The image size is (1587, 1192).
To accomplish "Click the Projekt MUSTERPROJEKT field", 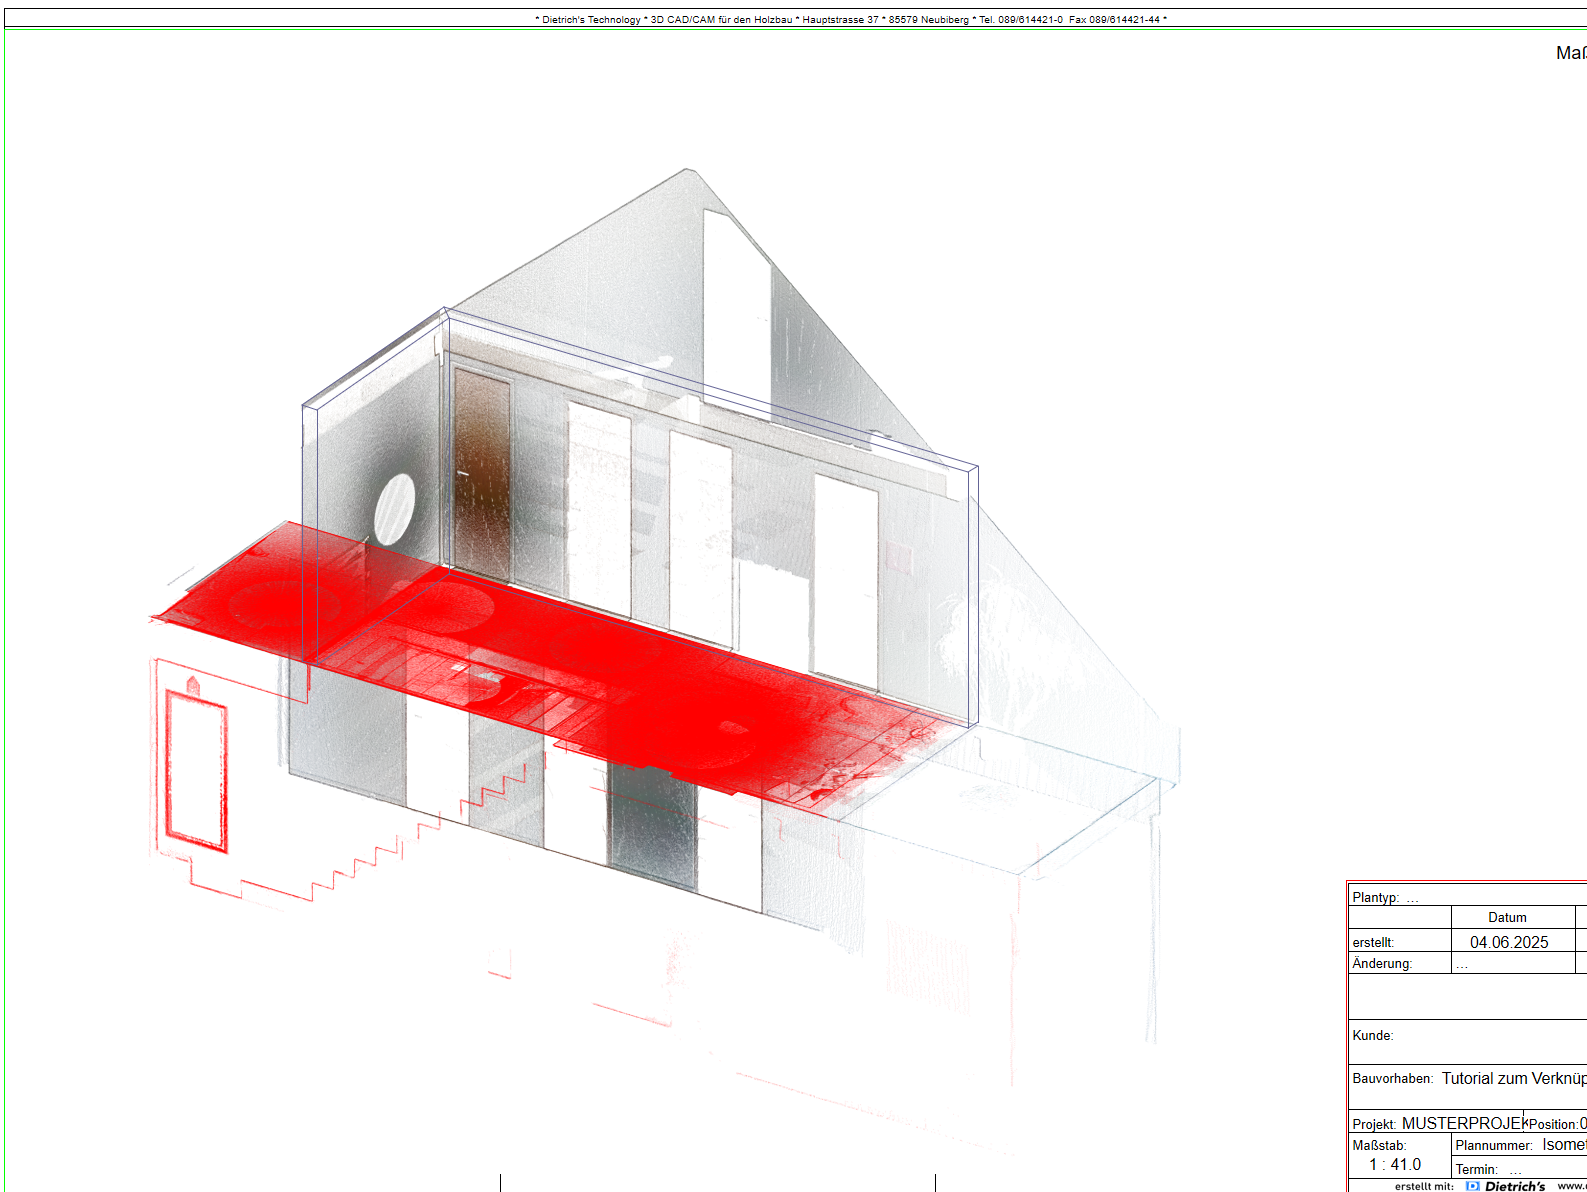I will pyautogui.click(x=1460, y=1123).
